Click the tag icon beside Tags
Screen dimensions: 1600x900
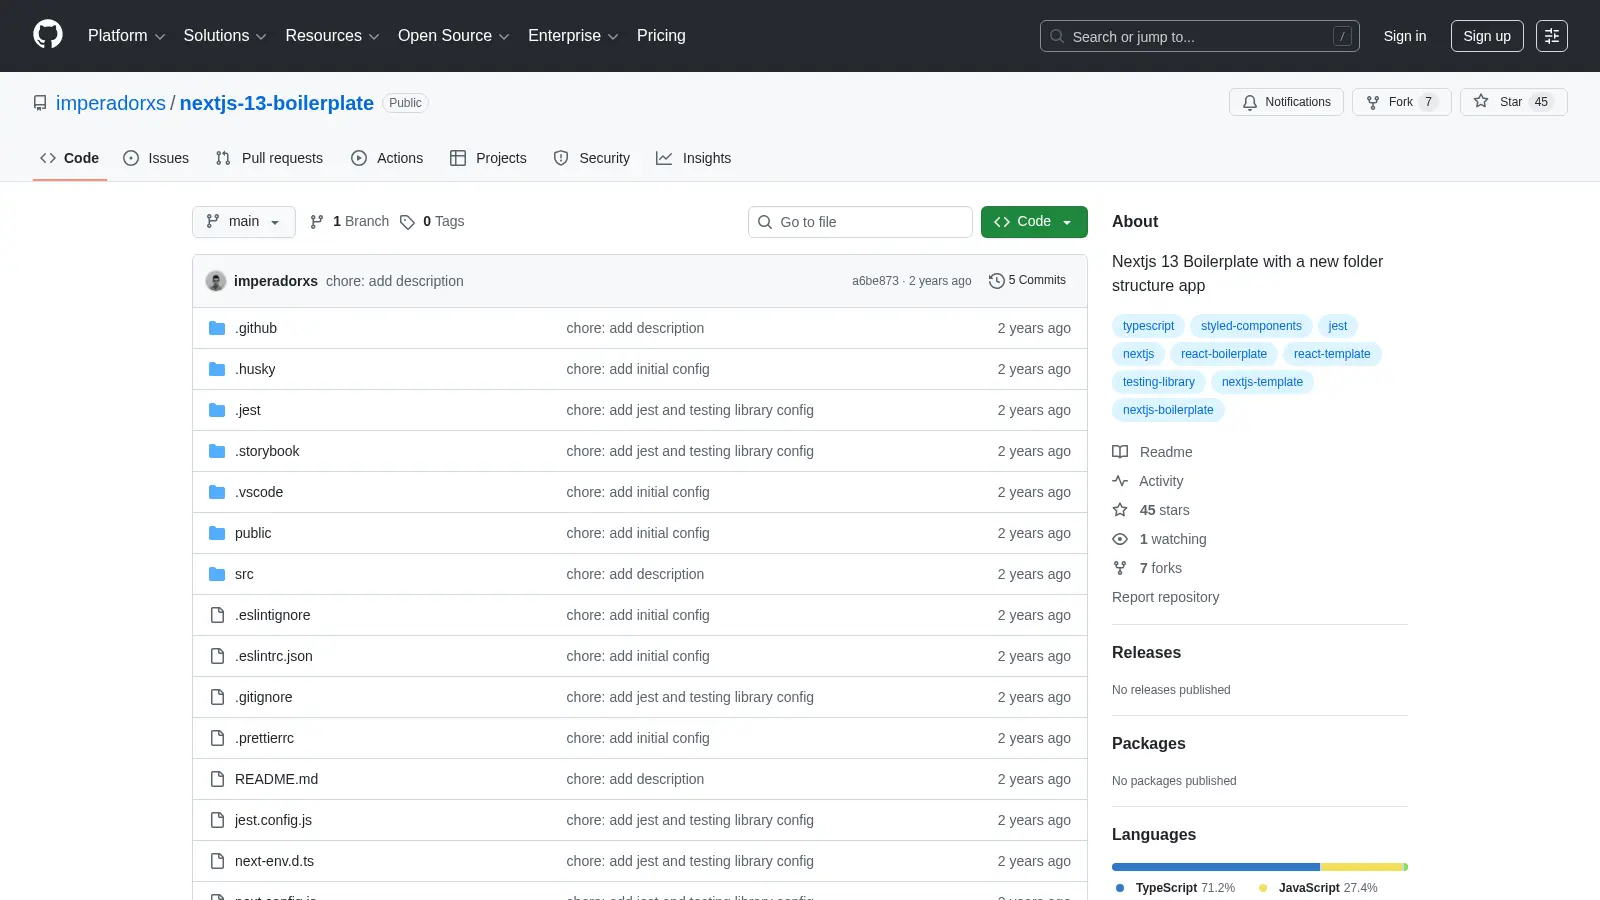407,222
